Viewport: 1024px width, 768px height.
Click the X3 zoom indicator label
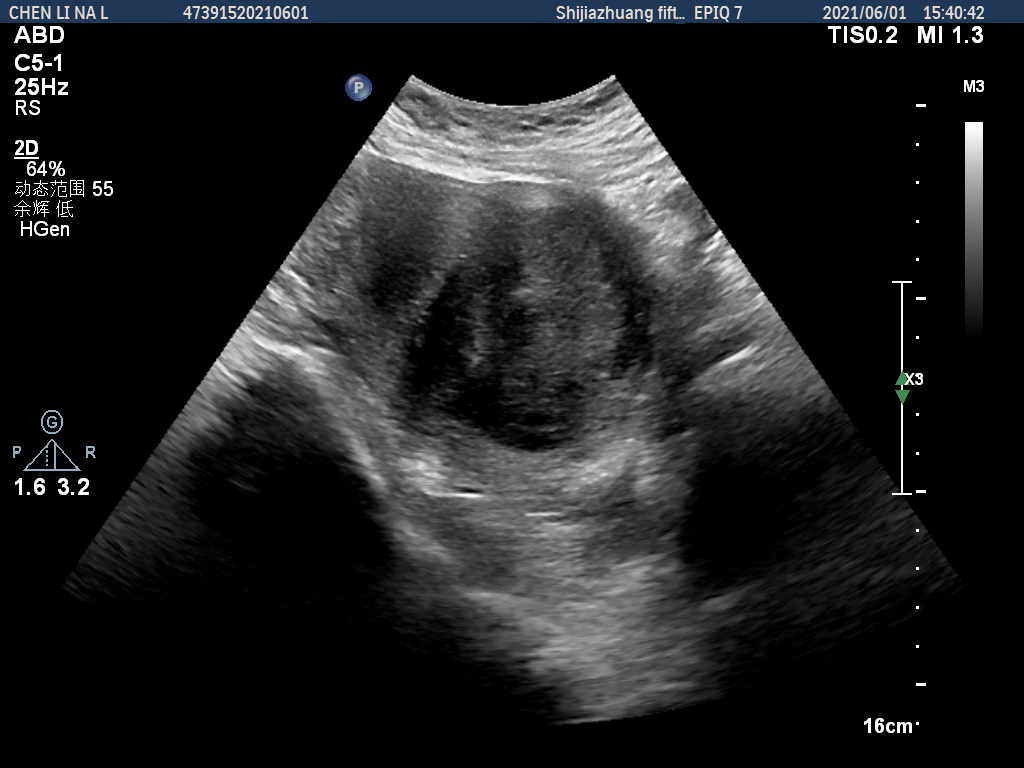coord(915,379)
